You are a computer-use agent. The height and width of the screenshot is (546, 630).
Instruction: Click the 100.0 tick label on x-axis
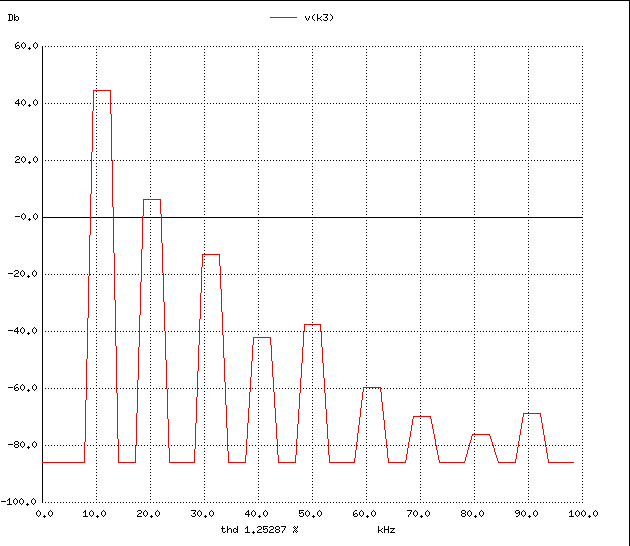coord(582,513)
